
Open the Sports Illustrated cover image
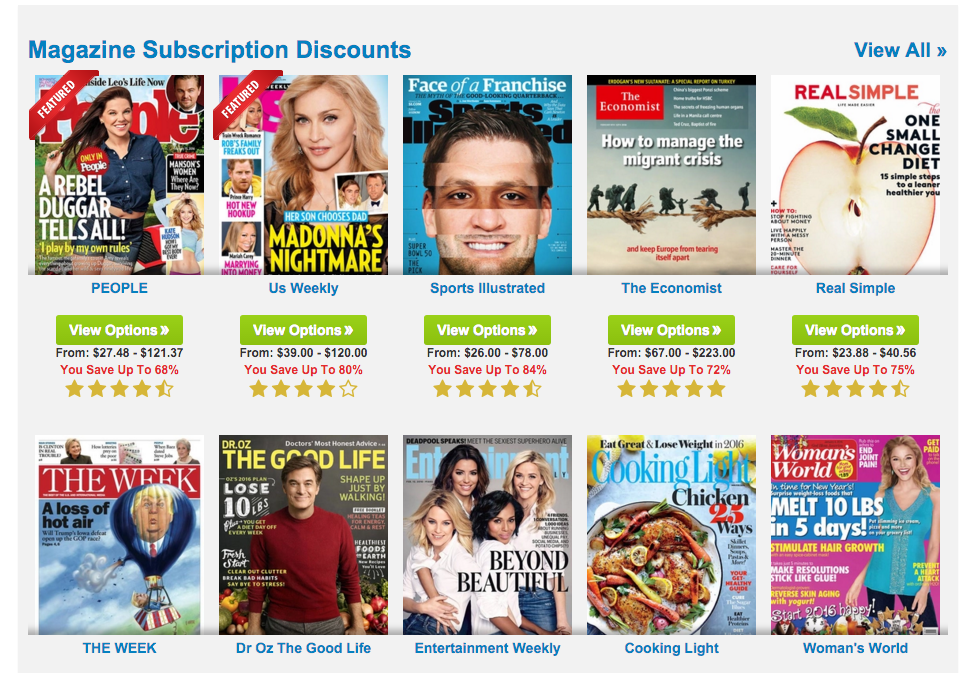488,175
